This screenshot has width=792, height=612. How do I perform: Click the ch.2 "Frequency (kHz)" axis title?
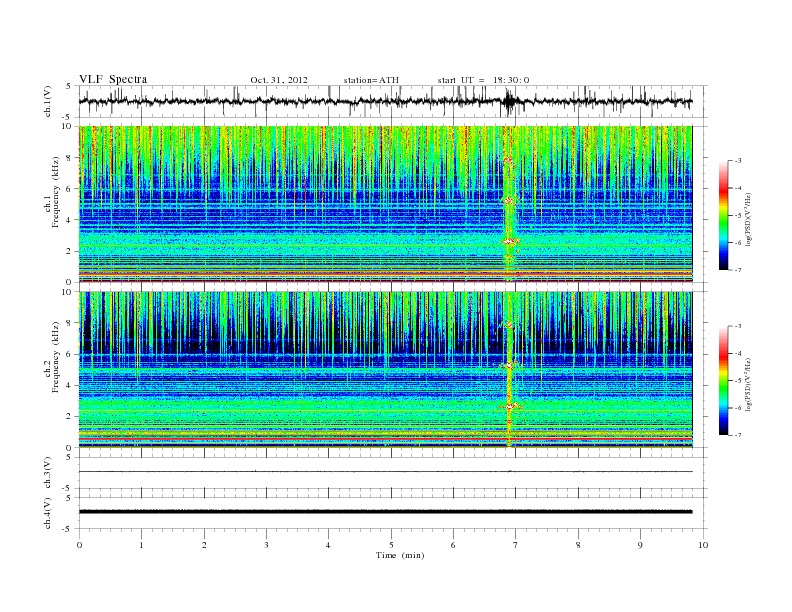click(x=56, y=356)
